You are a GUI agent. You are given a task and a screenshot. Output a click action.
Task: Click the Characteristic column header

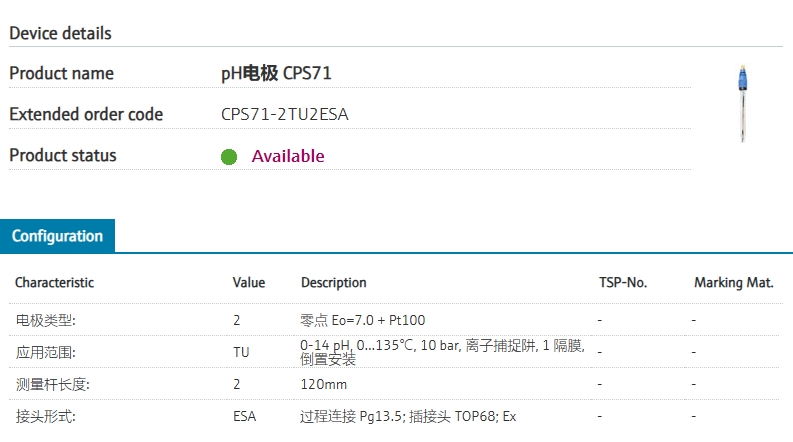(x=54, y=283)
